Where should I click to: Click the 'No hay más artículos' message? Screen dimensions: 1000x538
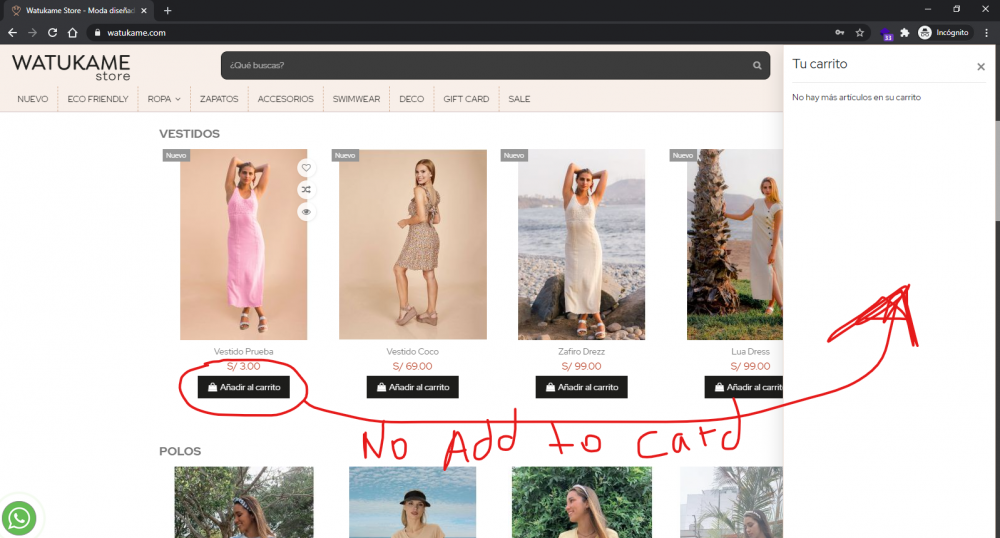[x=857, y=98]
